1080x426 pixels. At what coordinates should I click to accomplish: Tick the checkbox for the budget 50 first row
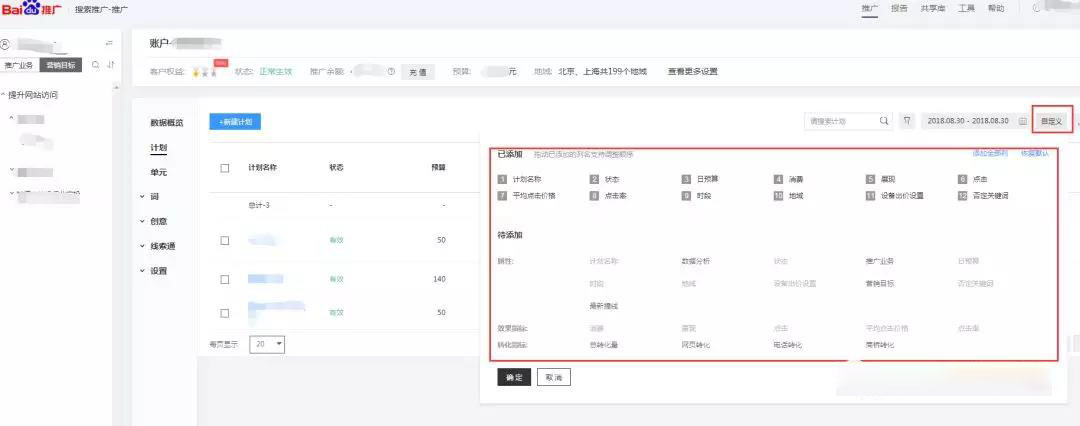pos(225,241)
